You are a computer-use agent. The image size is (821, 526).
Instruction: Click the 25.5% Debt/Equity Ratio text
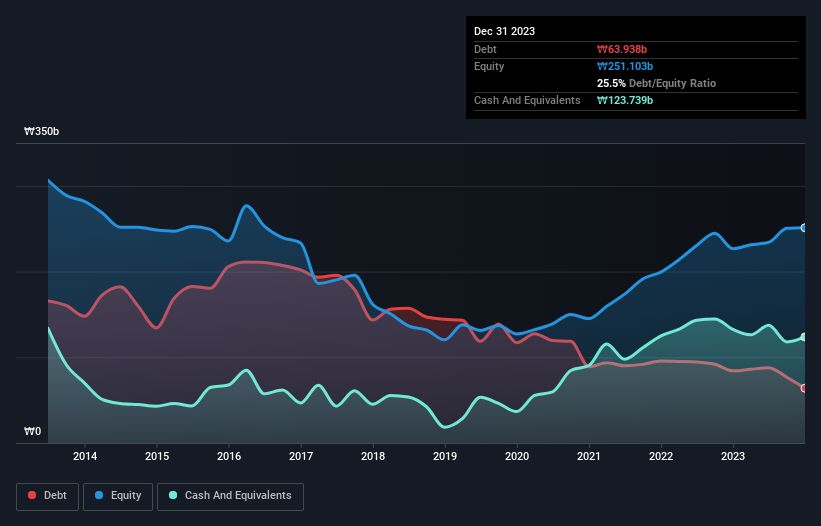[x=656, y=83]
